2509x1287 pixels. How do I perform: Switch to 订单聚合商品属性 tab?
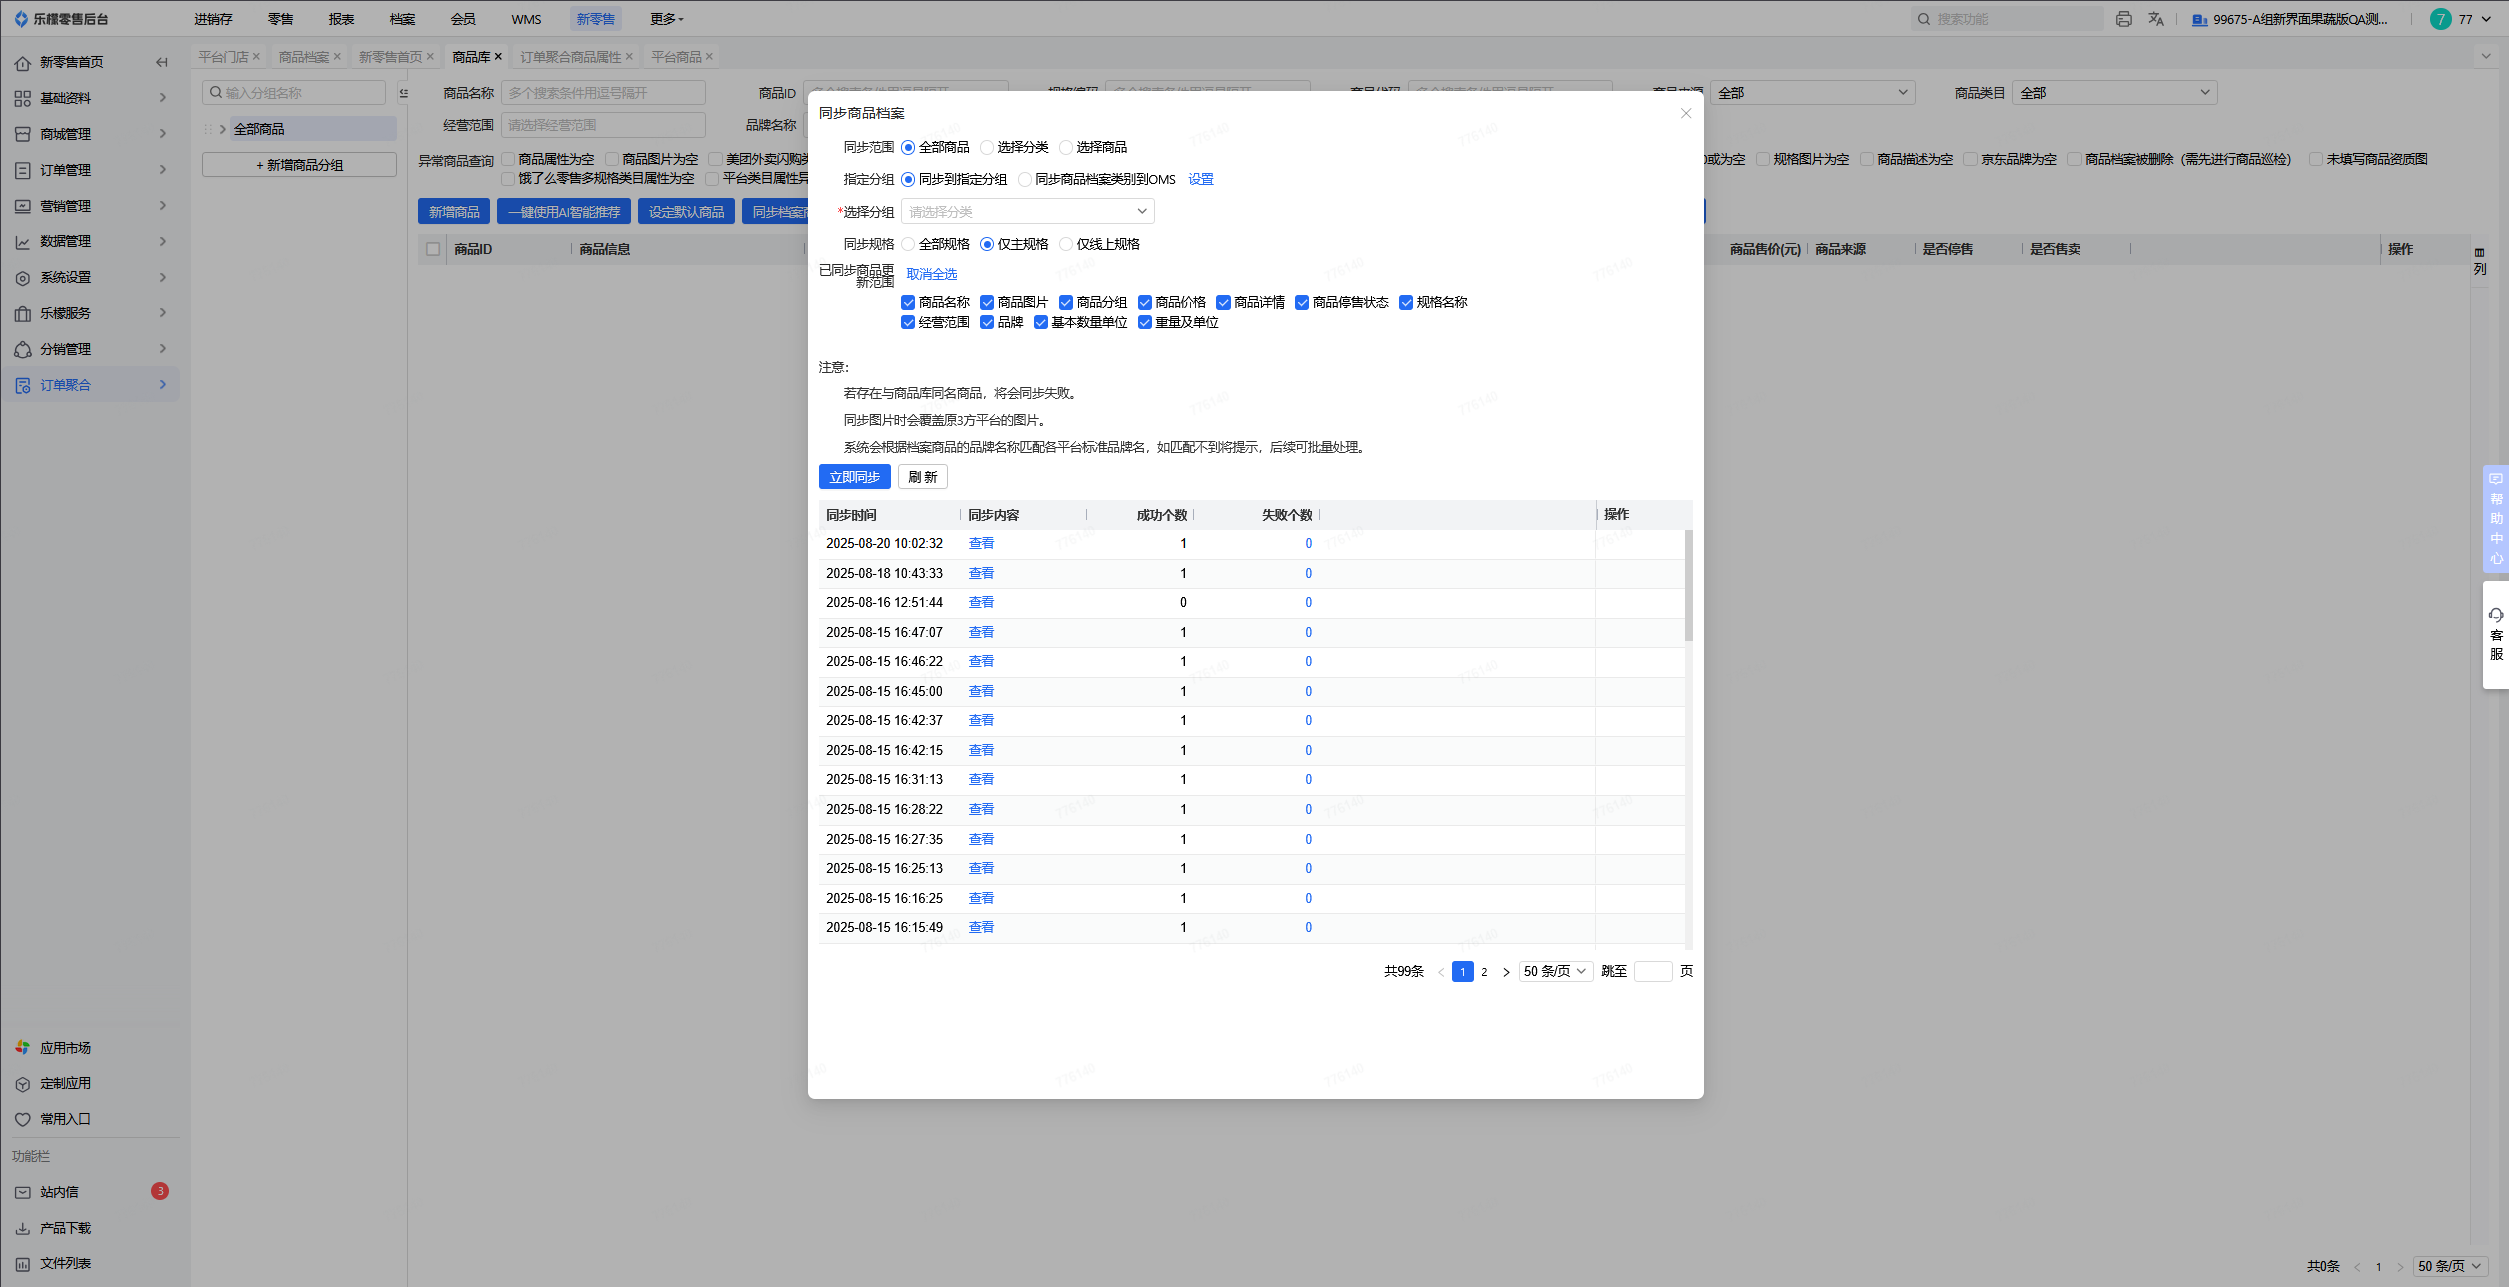coord(570,57)
